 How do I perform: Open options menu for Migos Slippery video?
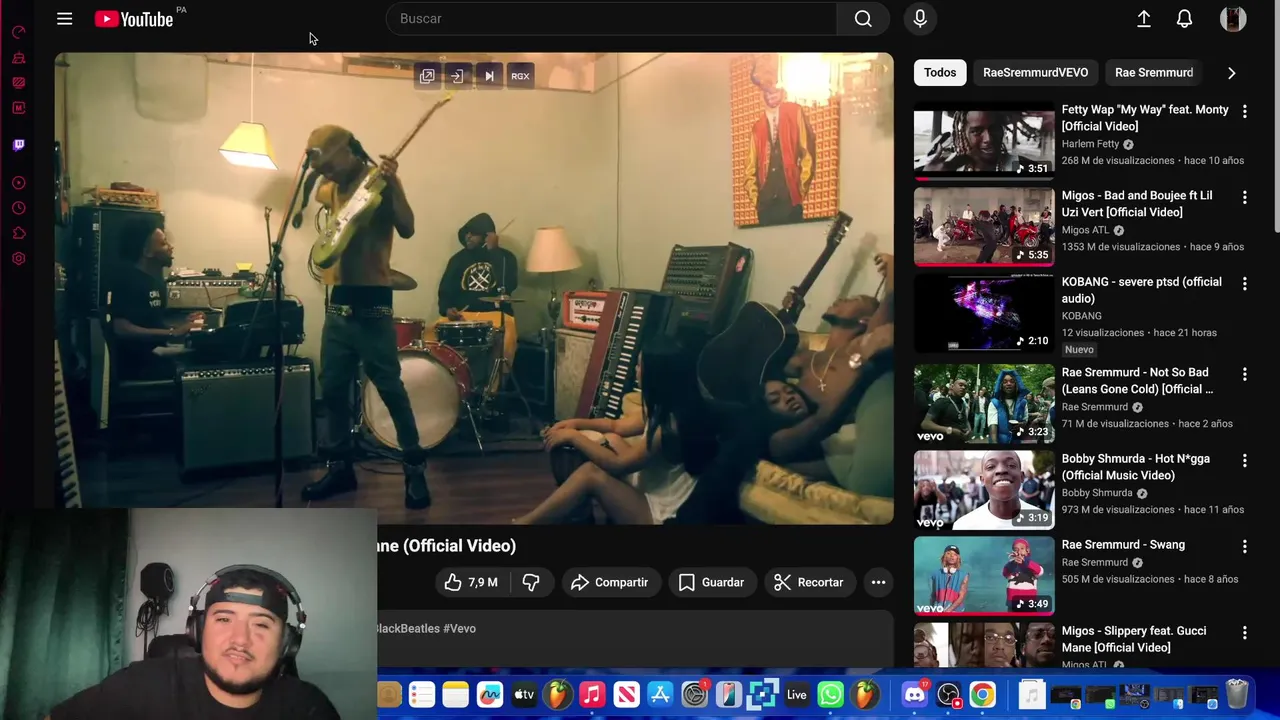click(1245, 633)
